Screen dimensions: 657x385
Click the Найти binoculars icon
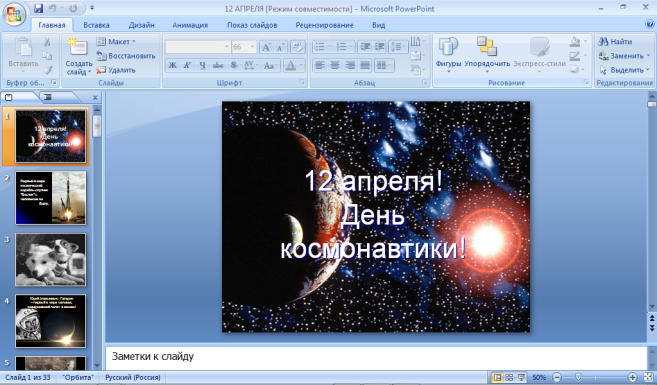tap(603, 41)
